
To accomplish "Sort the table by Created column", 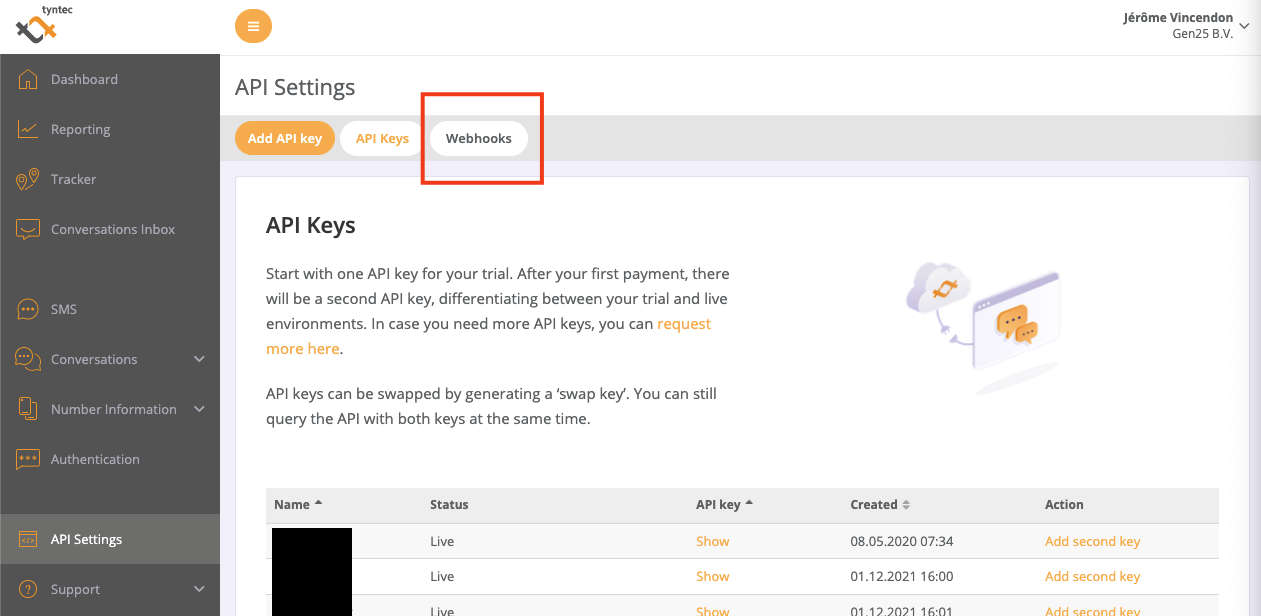I will [x=906, y=505].
